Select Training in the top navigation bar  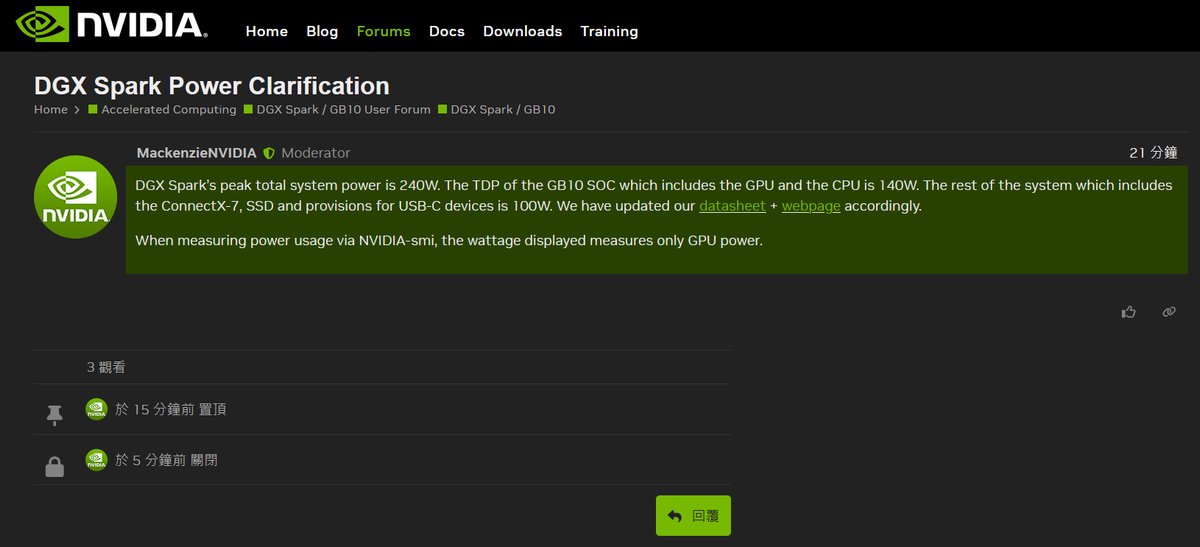(x=608, y=31)
